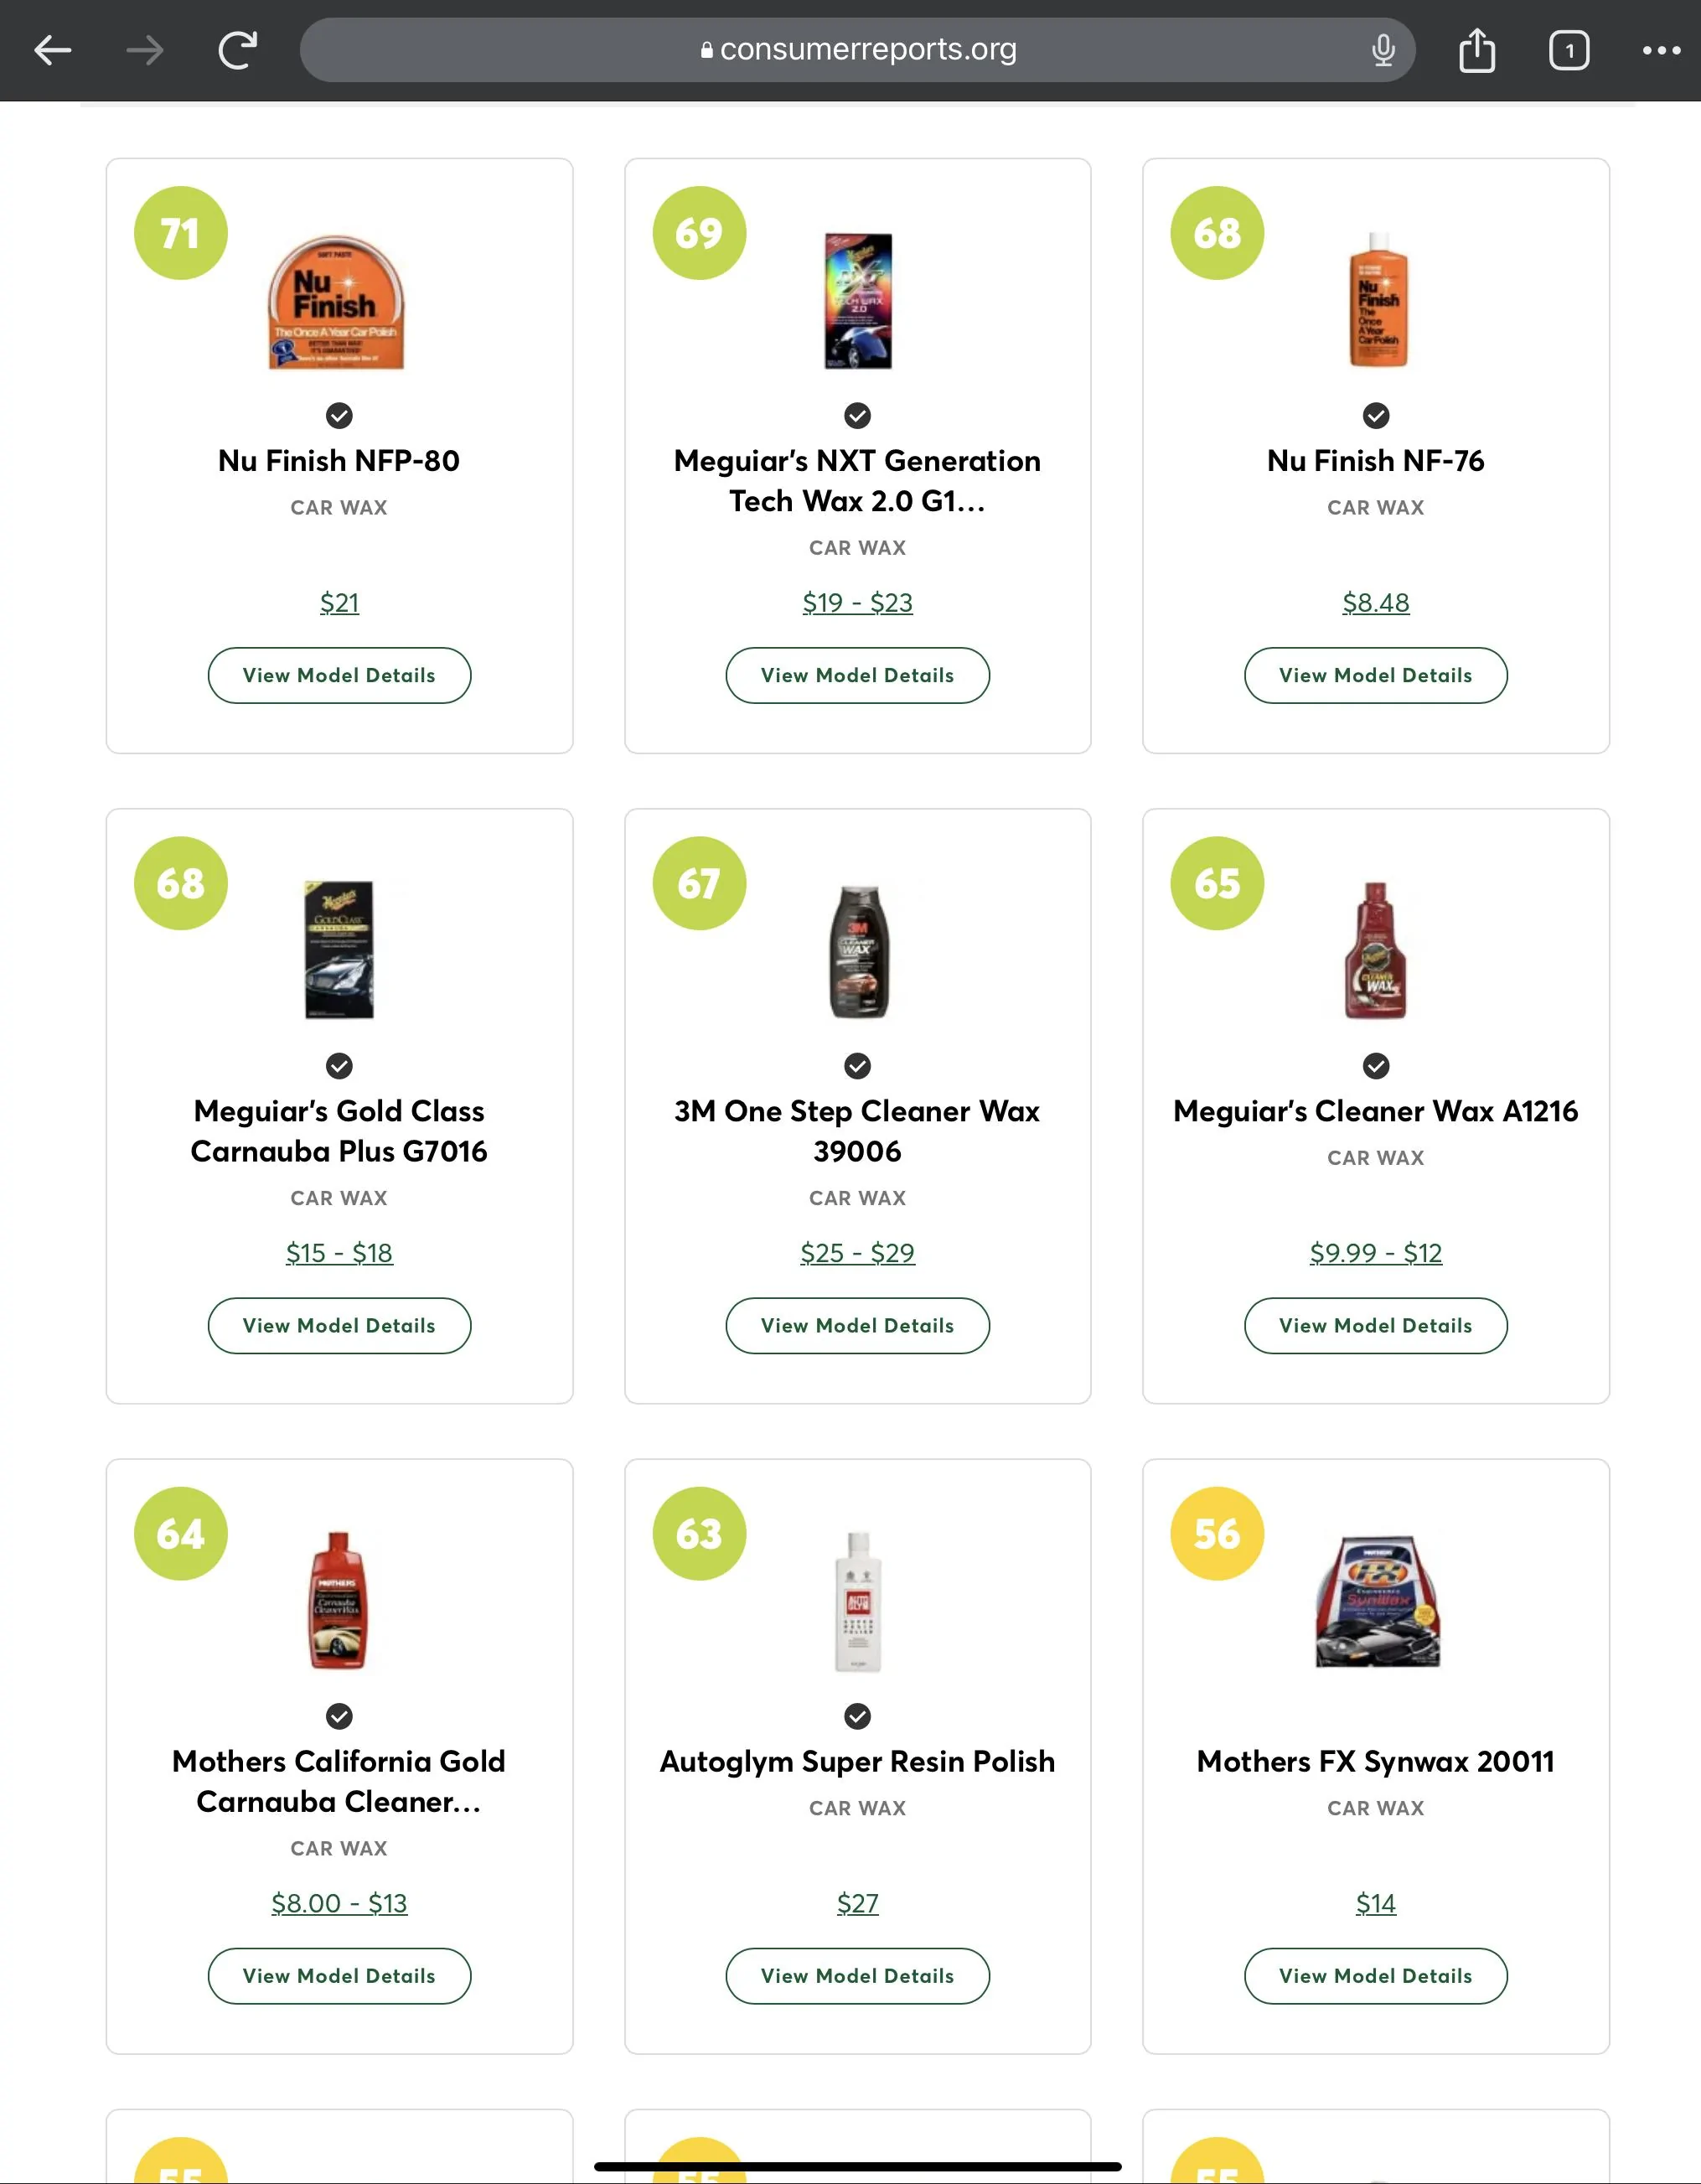This screenshot has width=1701, height=2184.
Task: Open the tab switcher showing 1 tab
Action: point(1568,50)
